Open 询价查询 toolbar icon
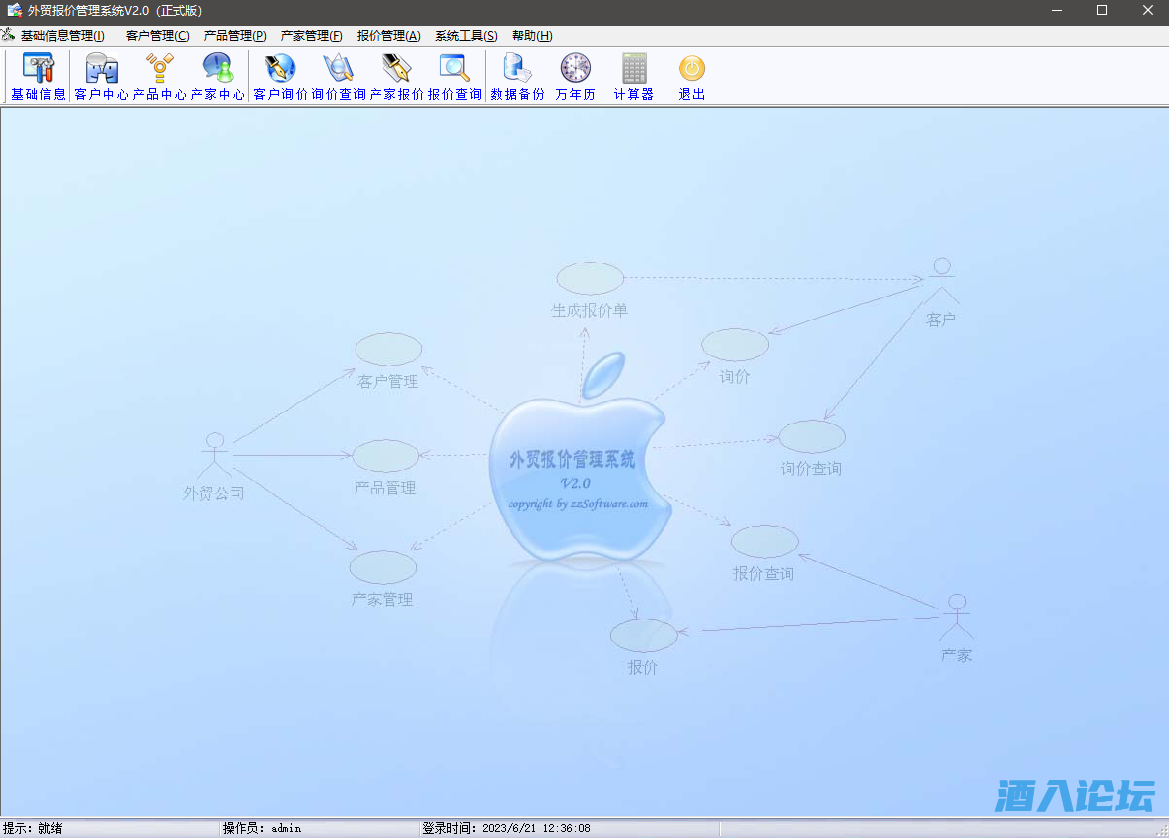The height and width of the screenshot is (838, 1169). 338,76
